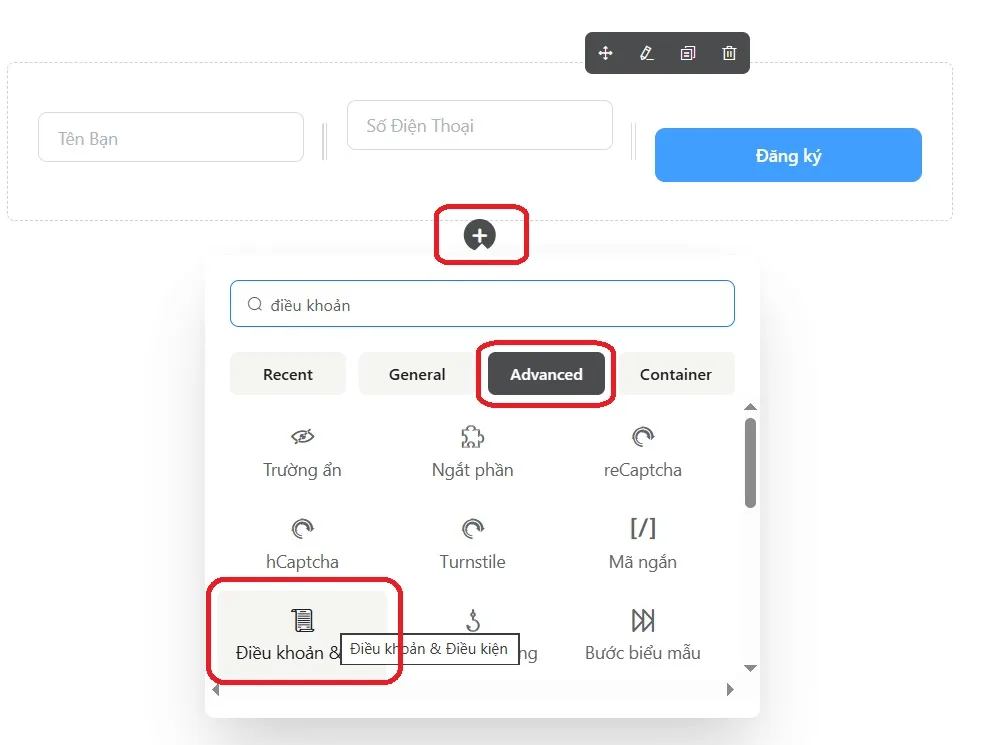Click the widget search field showing điều khoản

(482, 303)
